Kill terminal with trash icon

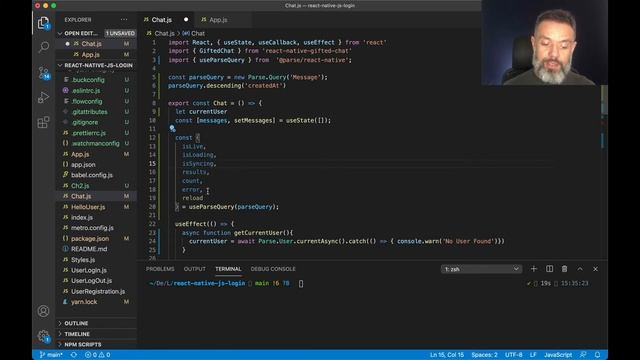tap(564, 269)
